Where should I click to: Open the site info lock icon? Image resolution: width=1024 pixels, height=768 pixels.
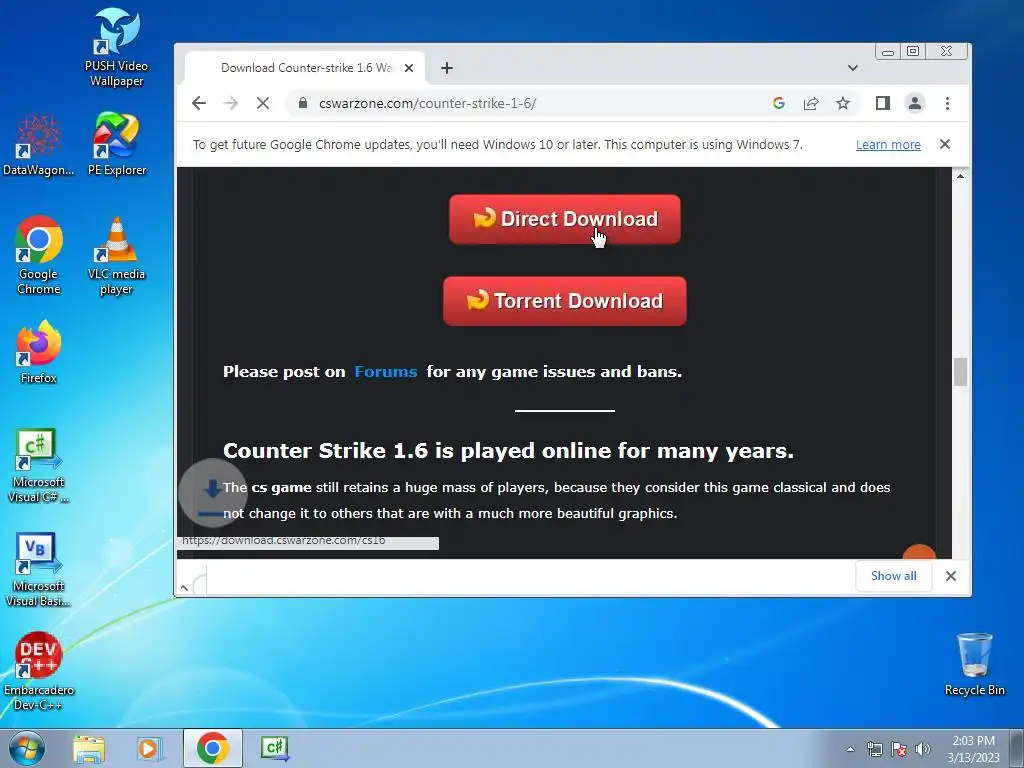click(x=302, y=103)
